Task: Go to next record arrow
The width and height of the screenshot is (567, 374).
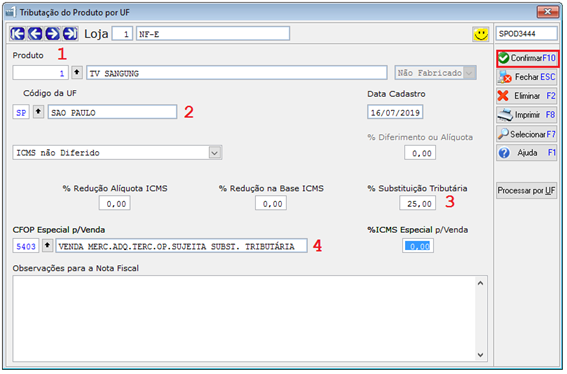Action: point(53,34)
